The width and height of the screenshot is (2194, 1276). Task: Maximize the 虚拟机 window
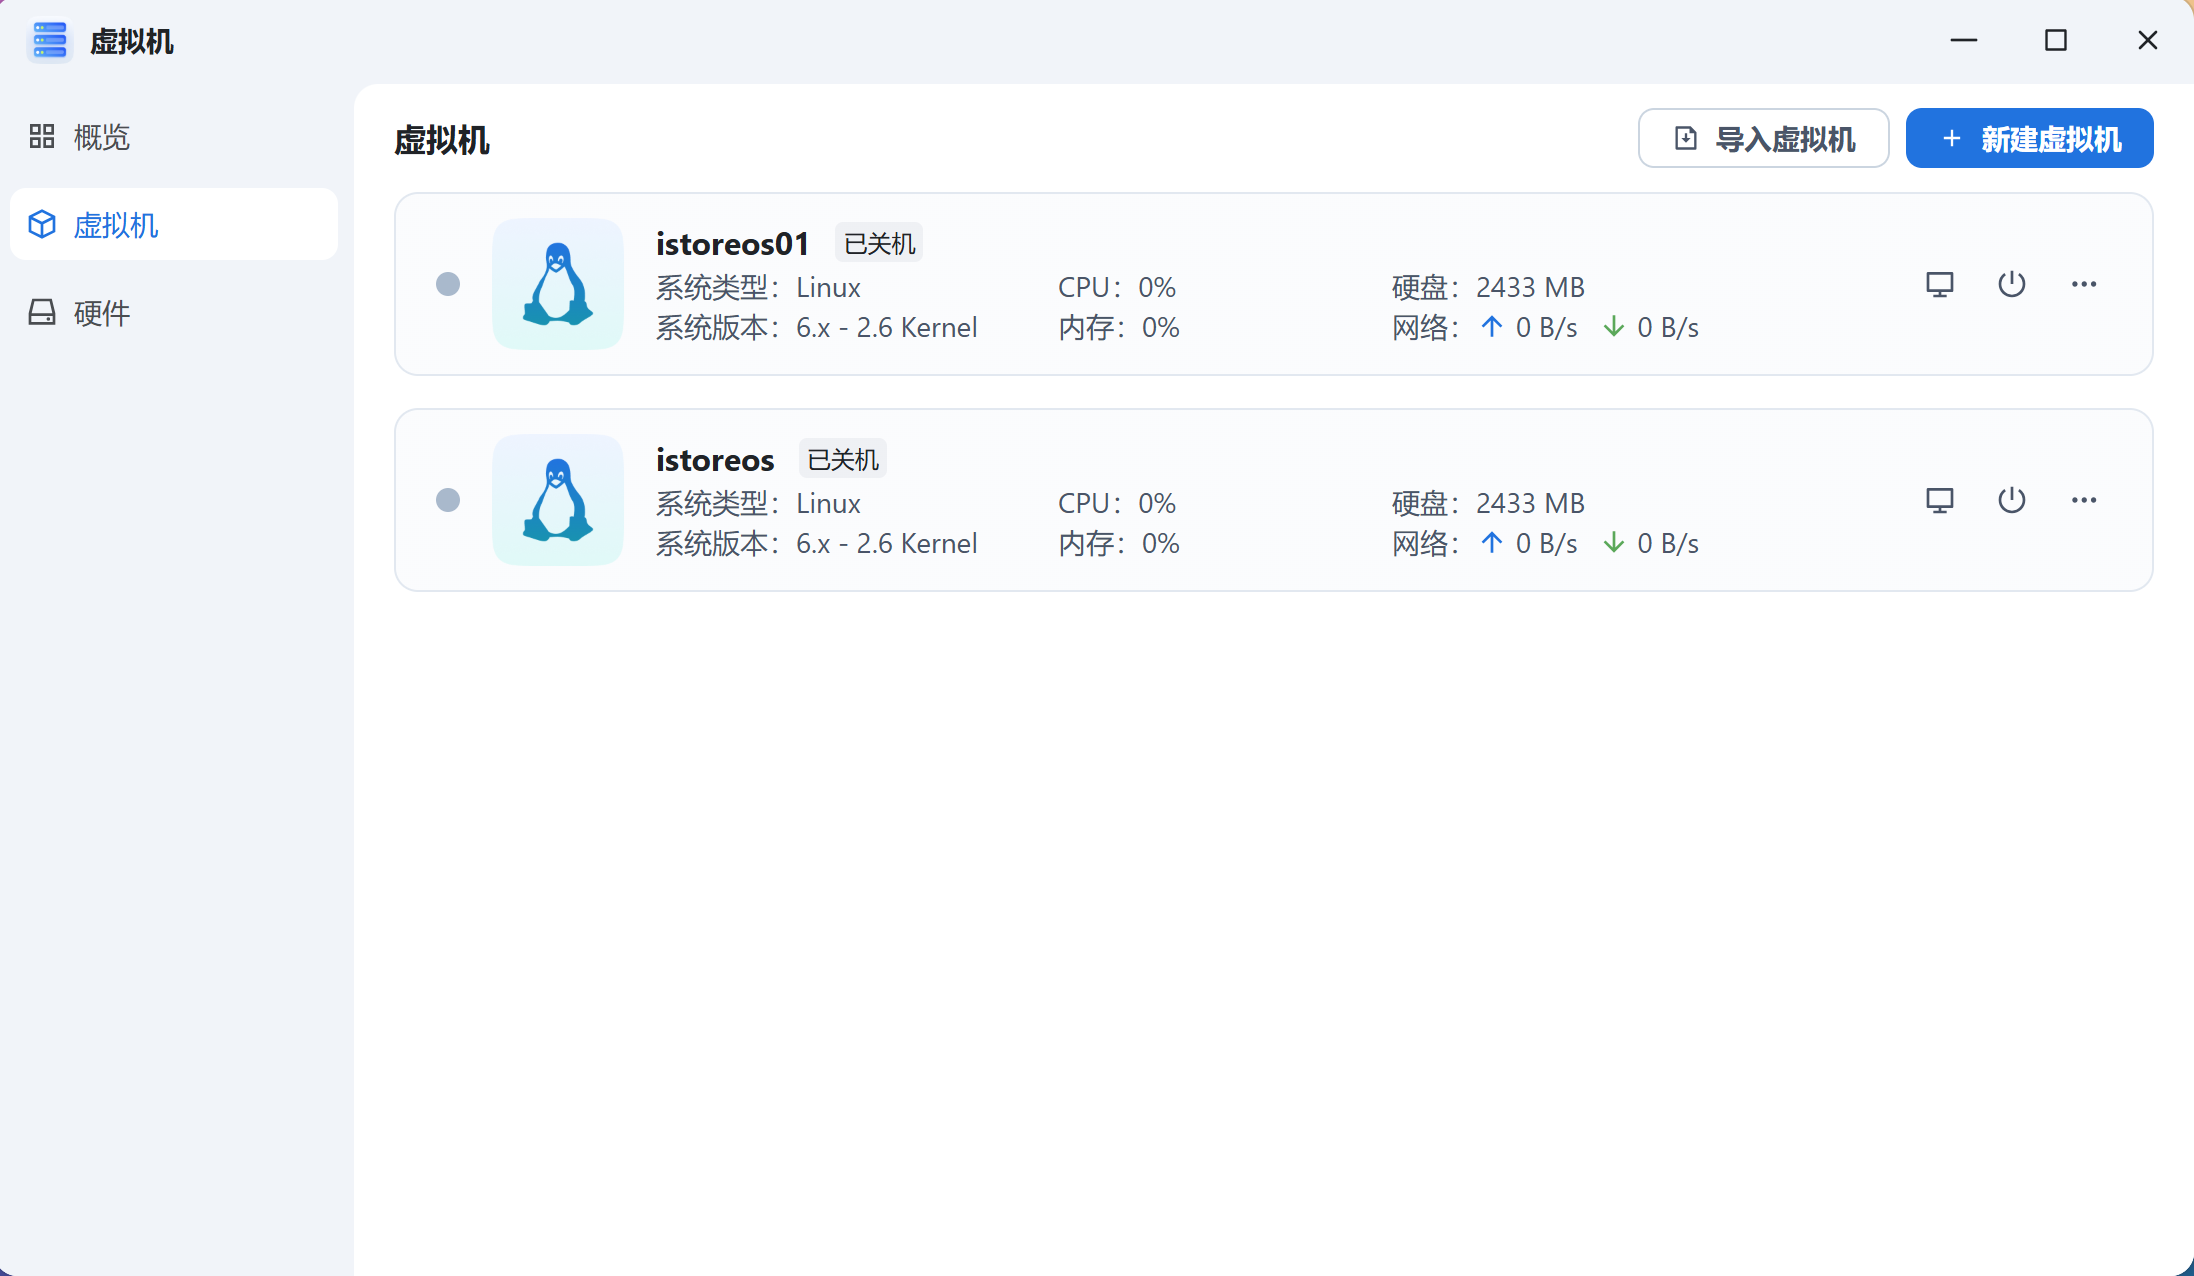point(2055,41)
